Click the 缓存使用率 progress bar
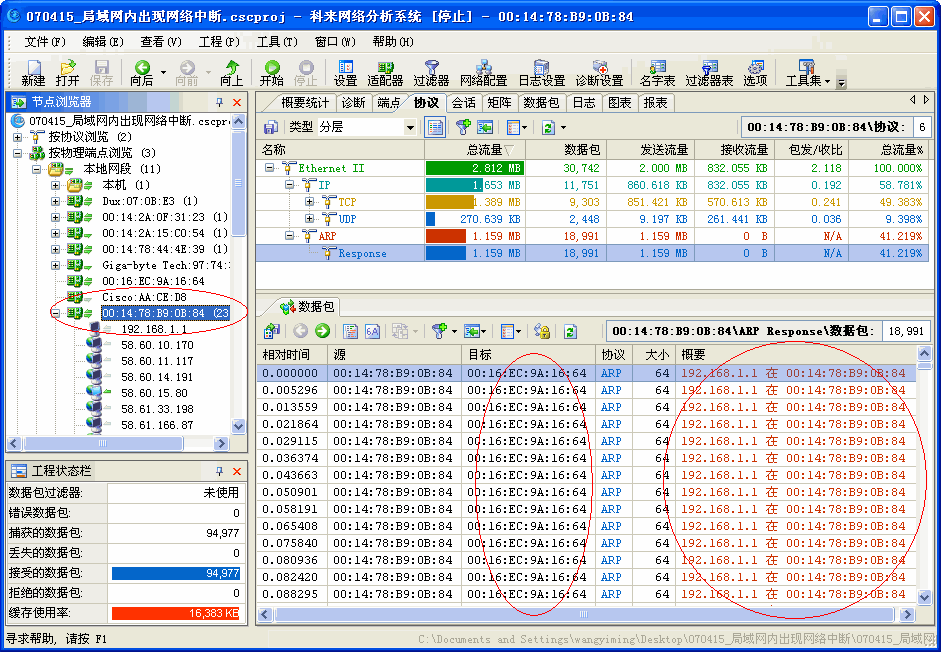This screenshot has width=941, height=652. click(176, 613)
